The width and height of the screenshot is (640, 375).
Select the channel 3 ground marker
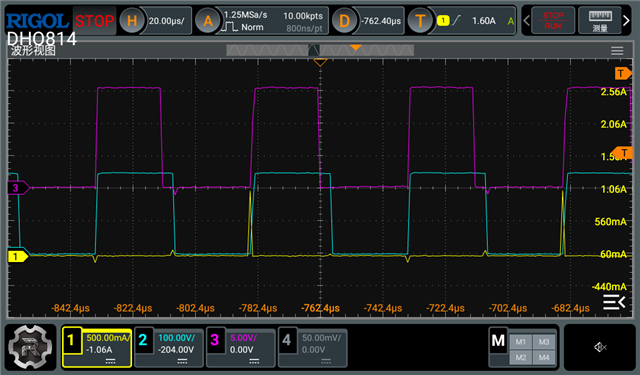[18, 188]
